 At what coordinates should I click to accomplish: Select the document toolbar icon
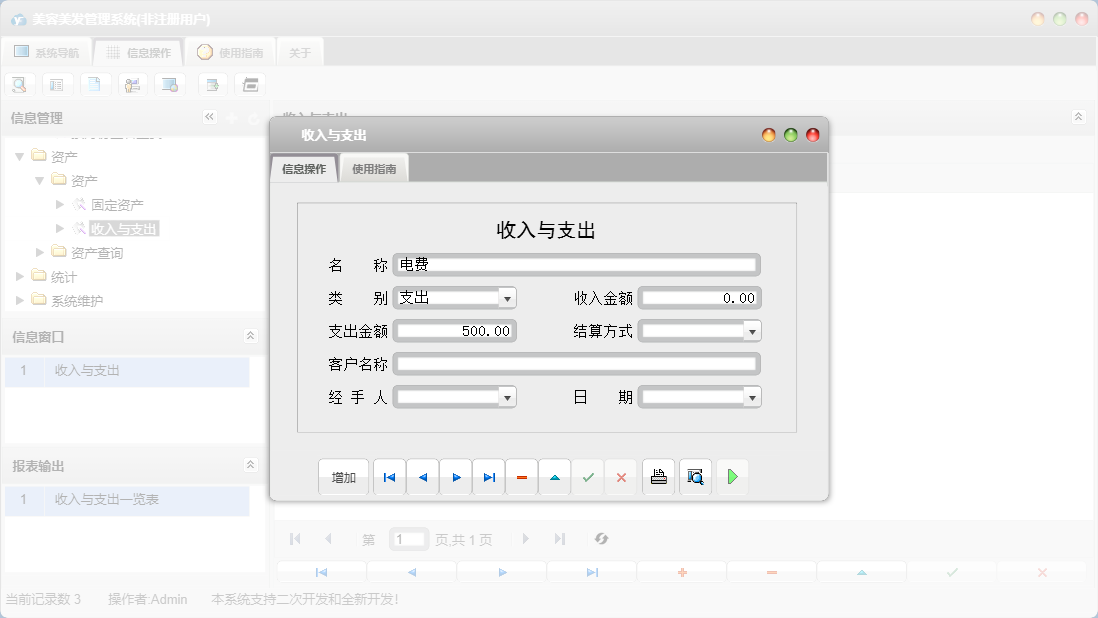tap(95, 84)
